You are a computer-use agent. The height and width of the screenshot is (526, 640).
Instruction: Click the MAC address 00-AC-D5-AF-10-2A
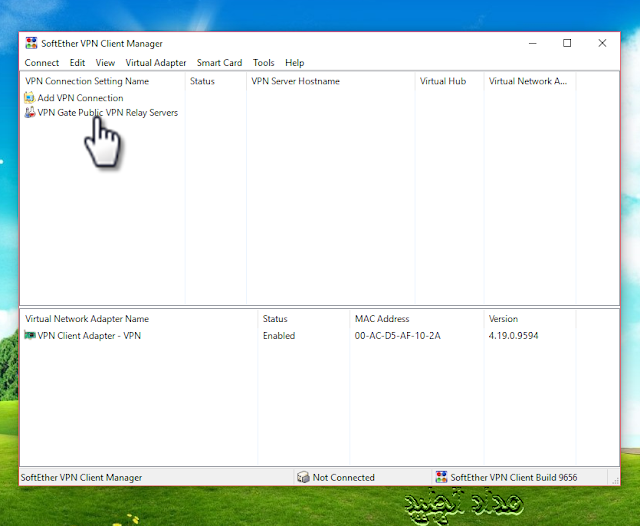click(398, 335)
